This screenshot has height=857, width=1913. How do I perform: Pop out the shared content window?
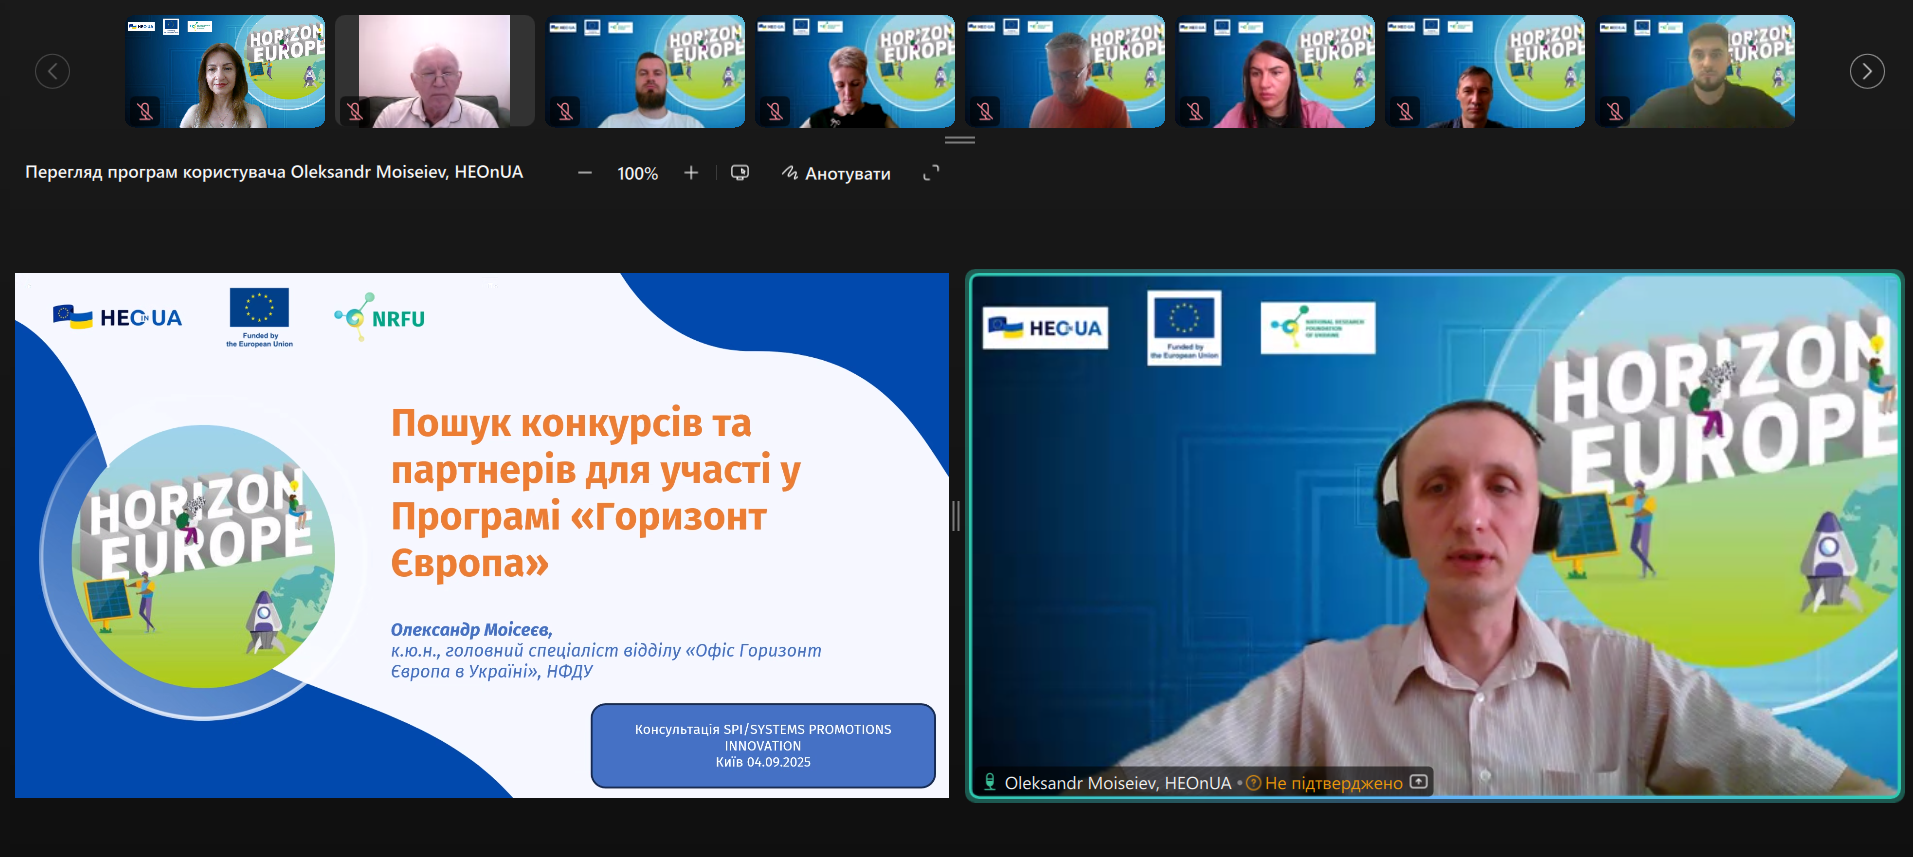click(x=740, y=173)
